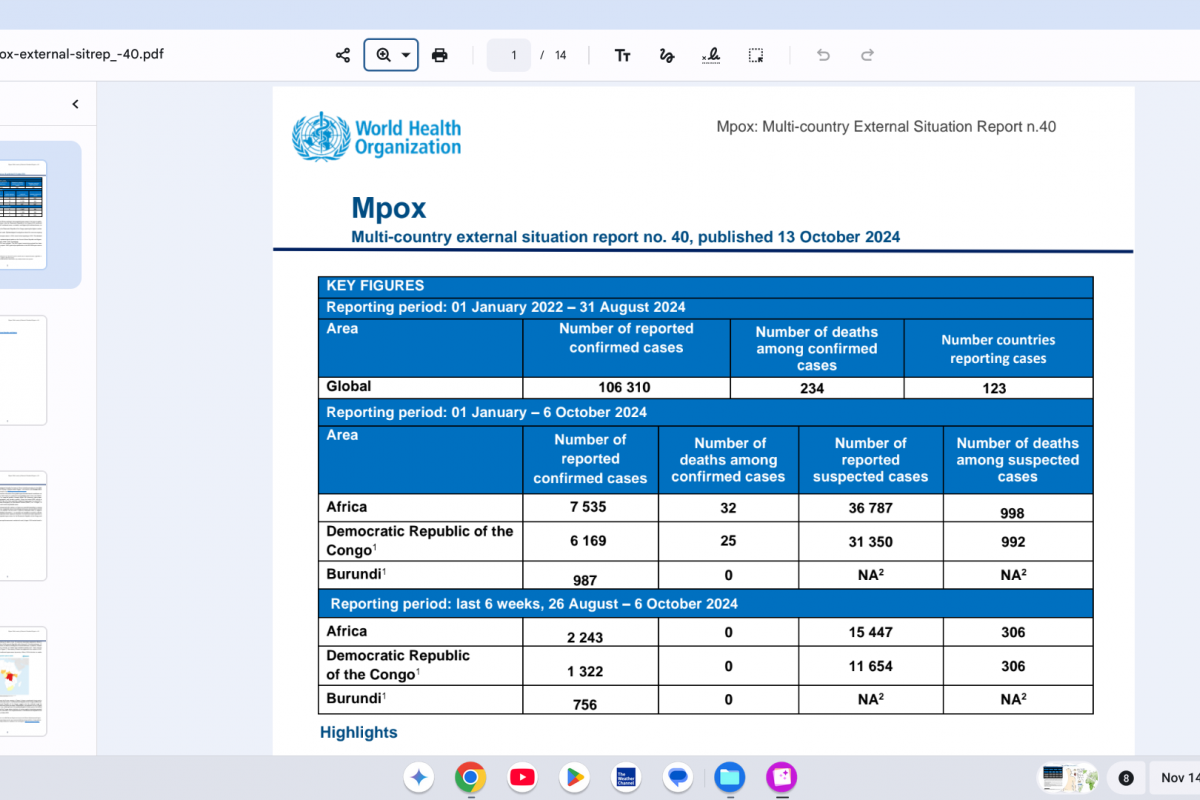Choose the signature tool in the toolbar
This screenshot has height=800, width=1200.
[x=711, y=55]
